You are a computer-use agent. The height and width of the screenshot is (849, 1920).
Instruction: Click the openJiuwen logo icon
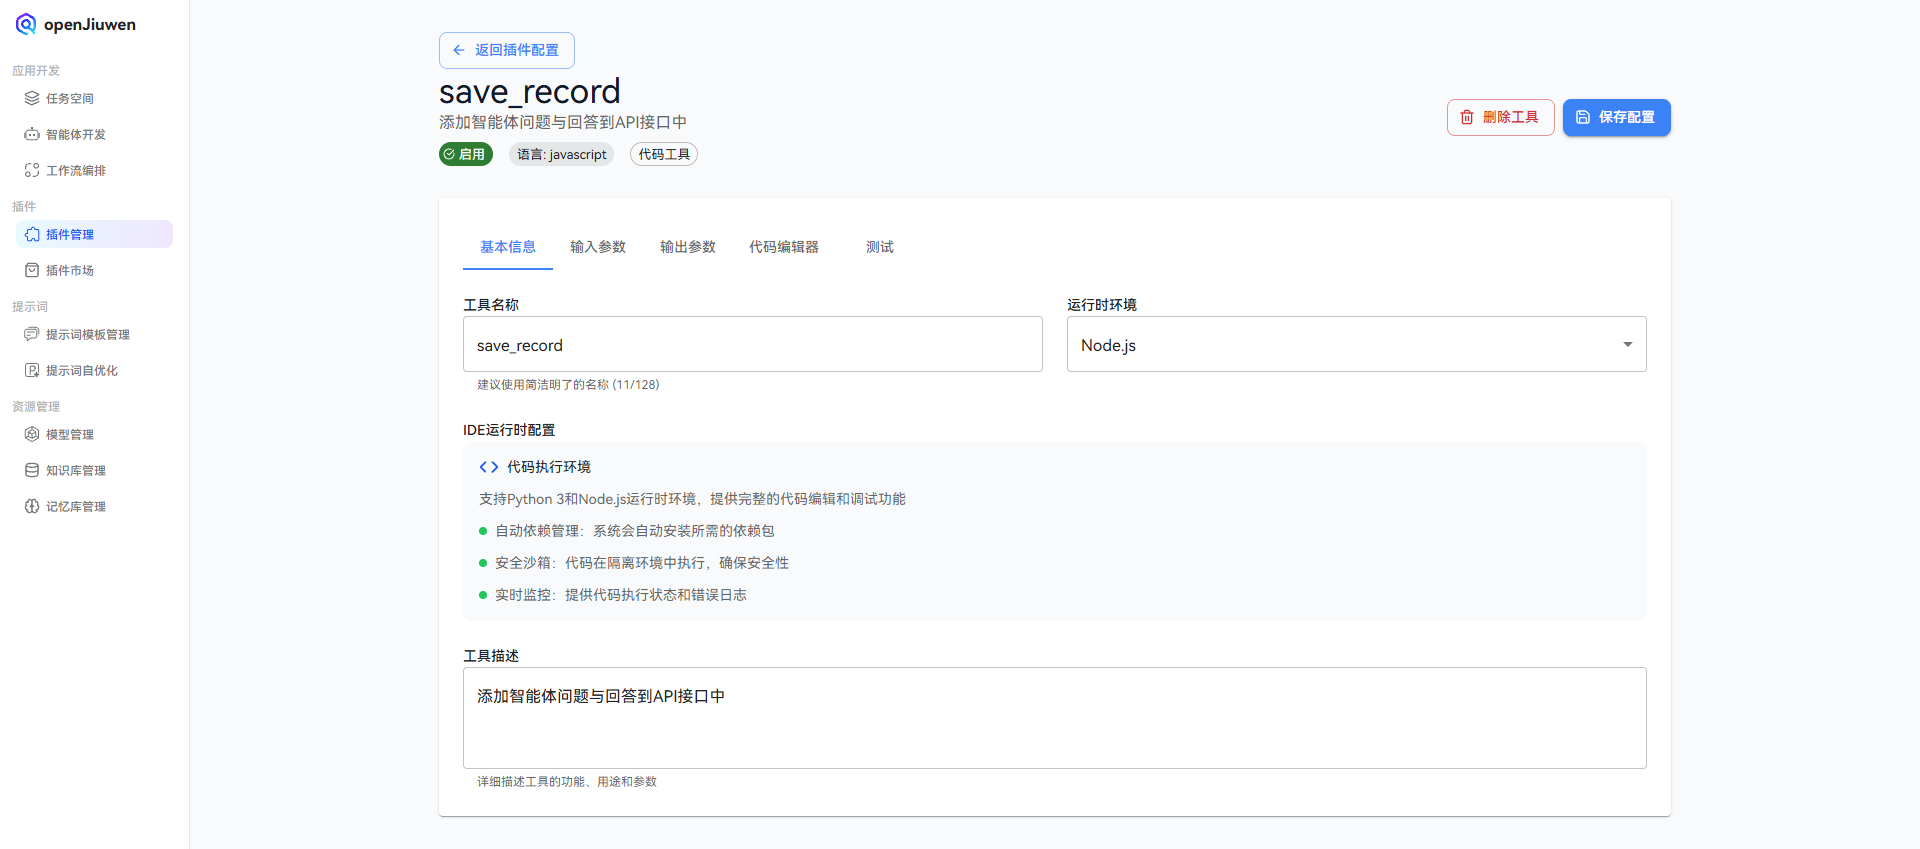[x=26, y=24]
